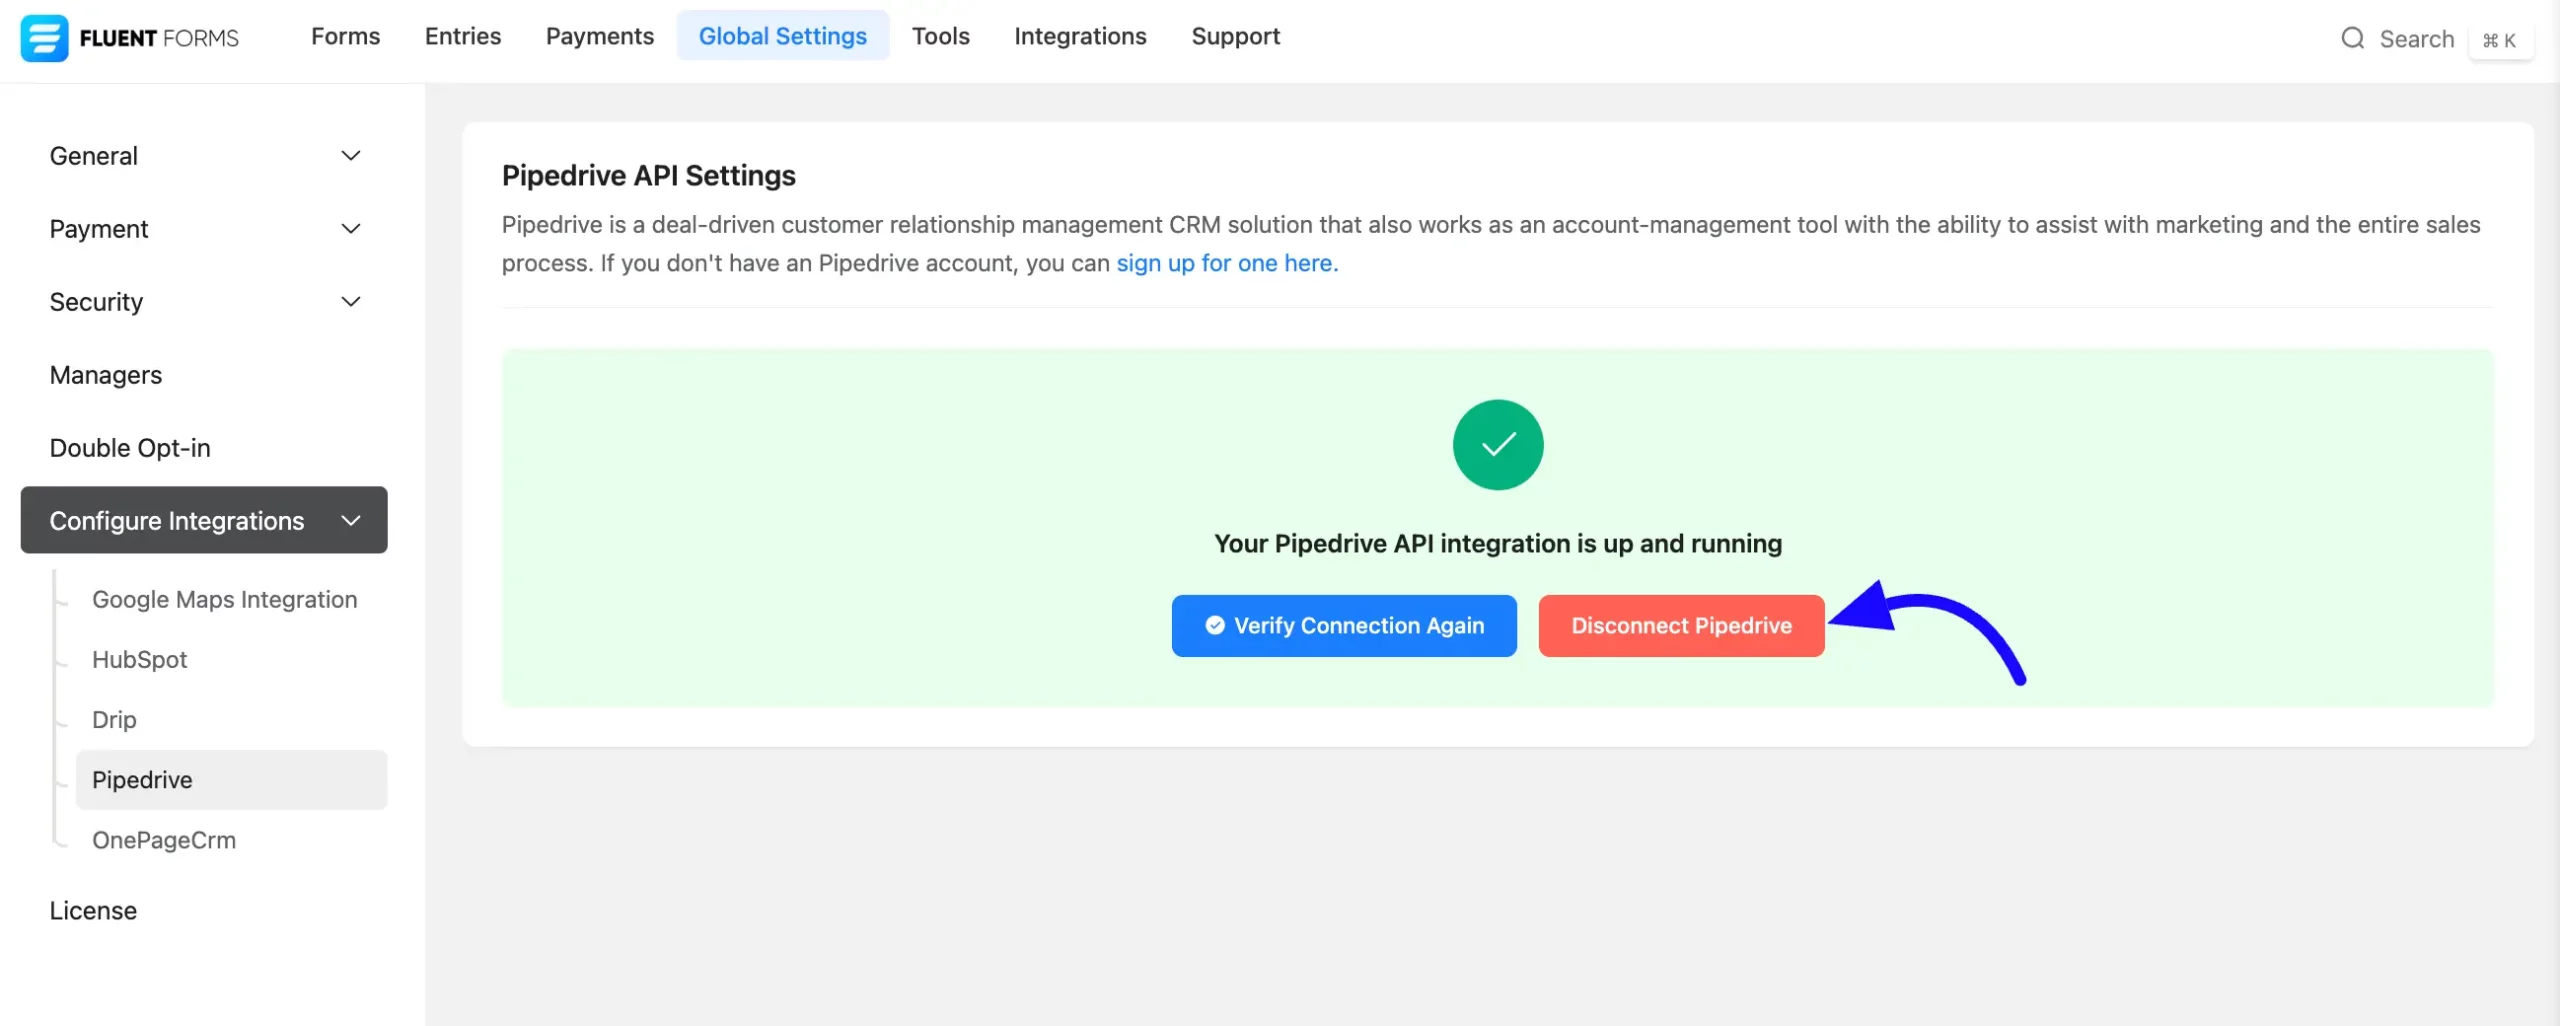Click the Search field
The height and width of the screenshot is (1026, 2560).
coord(2416,39)
